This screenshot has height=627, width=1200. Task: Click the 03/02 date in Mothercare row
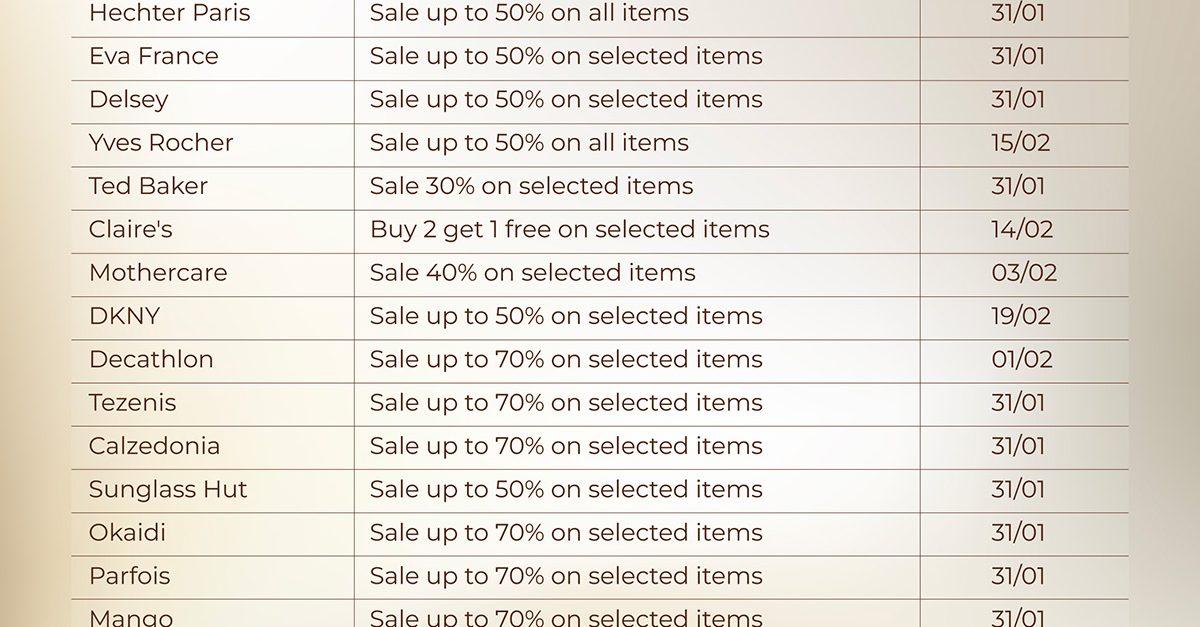pos(1023,273)
